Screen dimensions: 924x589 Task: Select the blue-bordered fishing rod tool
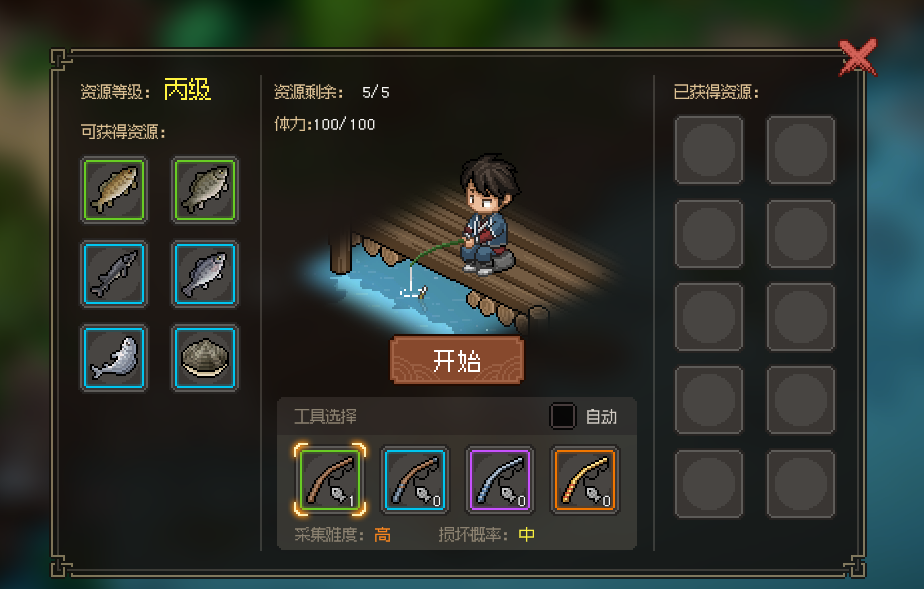click(x=415, y=479)
